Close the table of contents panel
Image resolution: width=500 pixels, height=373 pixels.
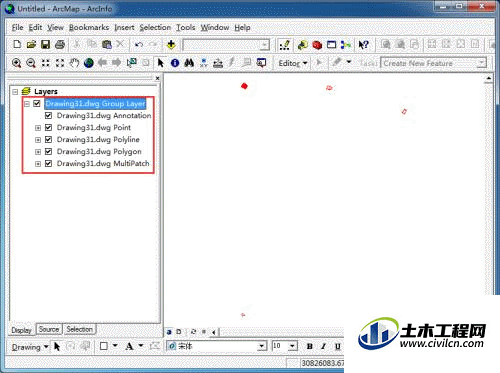[x=157, y=78]
